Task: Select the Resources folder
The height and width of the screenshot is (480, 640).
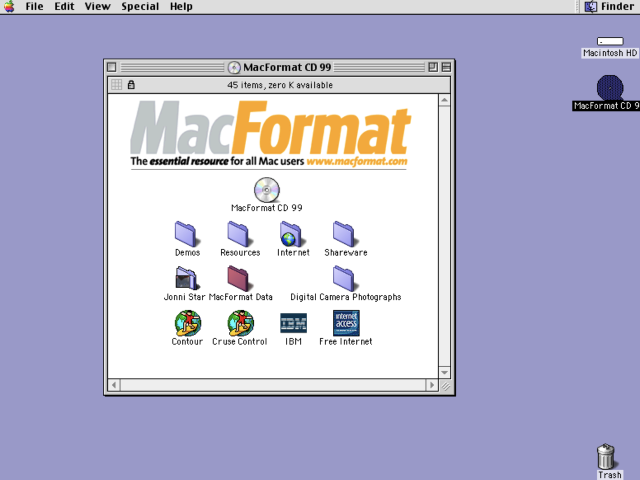Action: 239,234
